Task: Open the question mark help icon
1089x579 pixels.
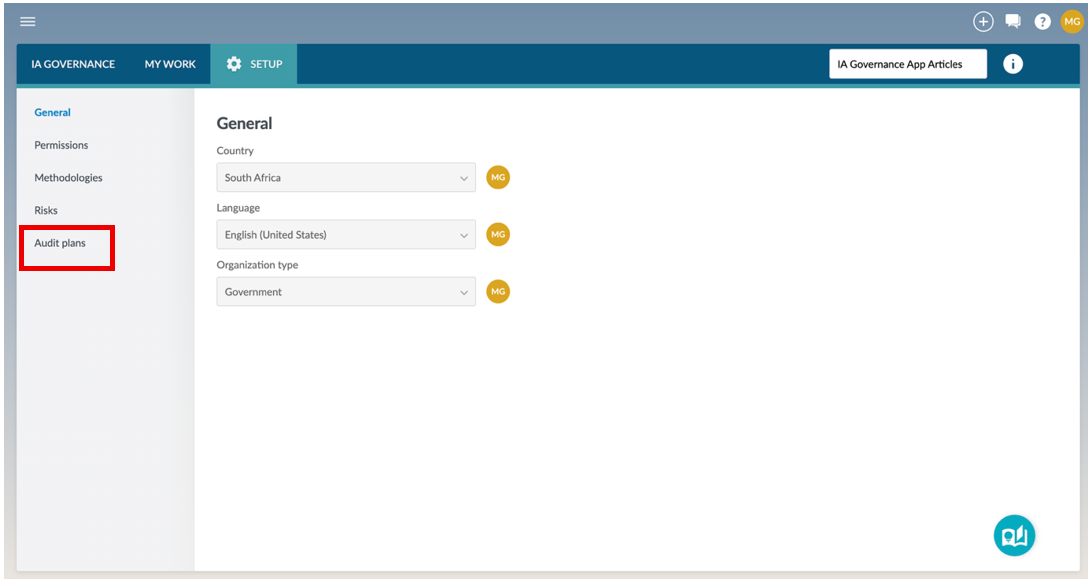Action: pyautogui.click(x=1042, y=22)
